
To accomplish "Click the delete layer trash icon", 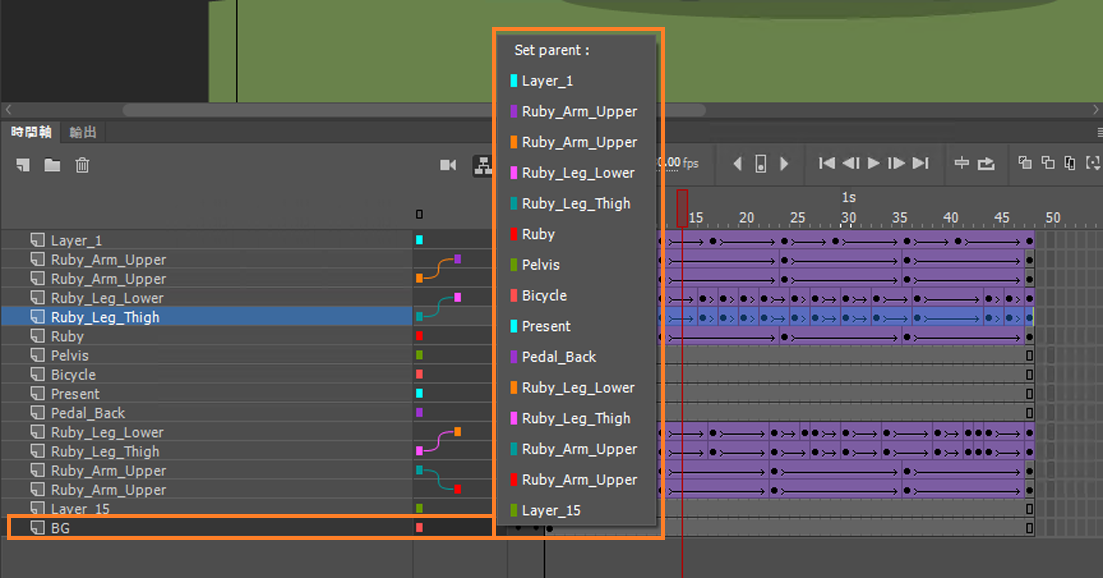I will coord(83,165).
